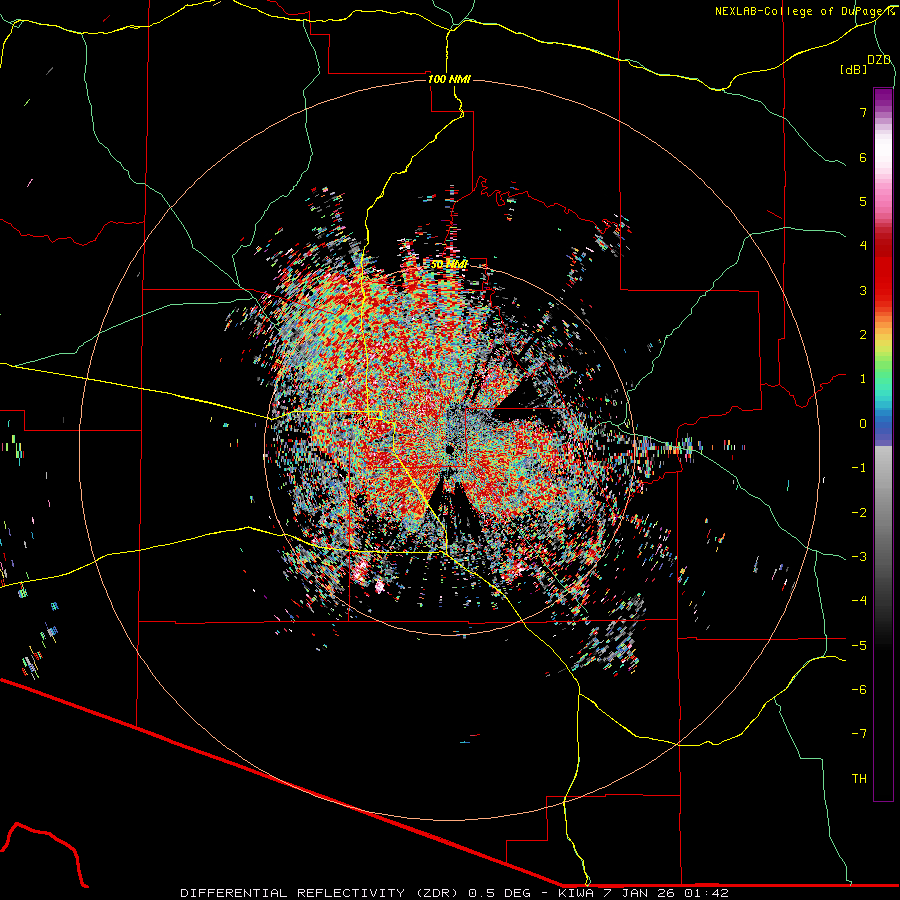Click the -1 value on the color scale
Viewport: 900px width, 900px height.
[859, 468]
